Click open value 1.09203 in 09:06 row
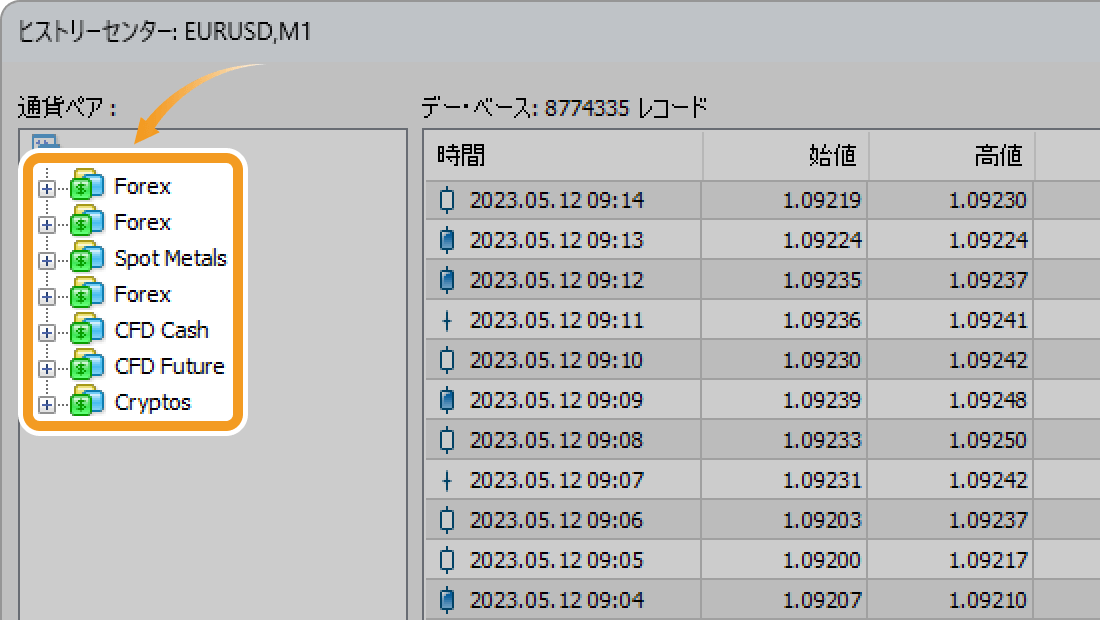 pyautogui.click(x=821, y=520)
